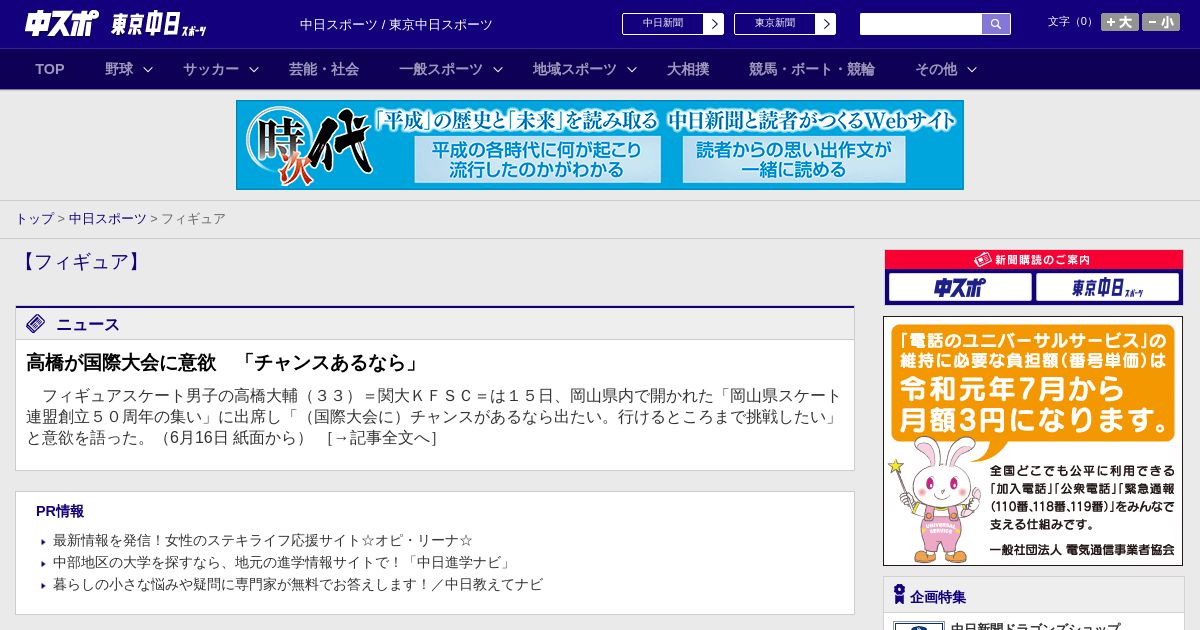Open 中日進学ナビ PR link

point(284,562)
